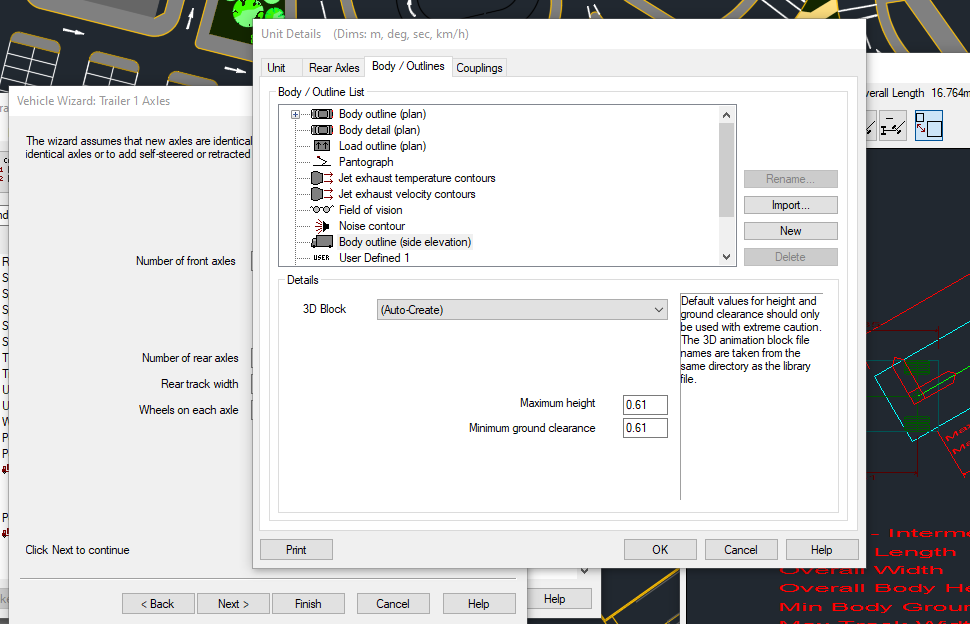This screenshot has height=624, width=970.
Task: Click the Import... button
Action: (x=791, y=205)
